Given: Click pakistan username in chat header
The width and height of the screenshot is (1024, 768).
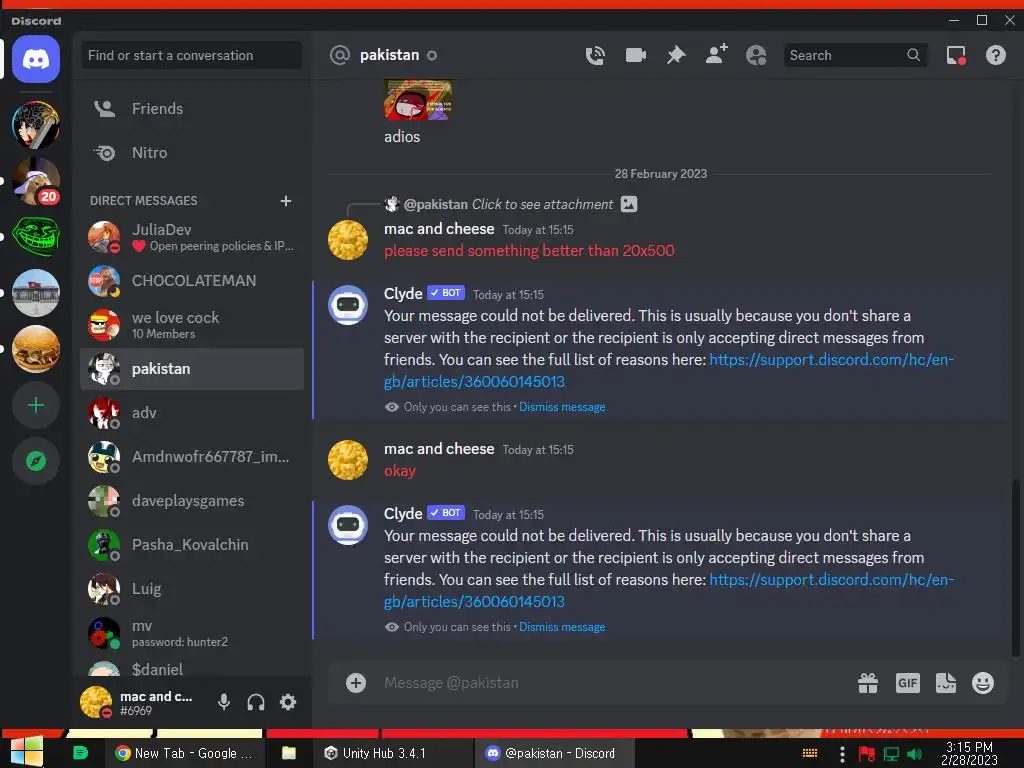Looking at the screenshot, I should coord(389,55).
